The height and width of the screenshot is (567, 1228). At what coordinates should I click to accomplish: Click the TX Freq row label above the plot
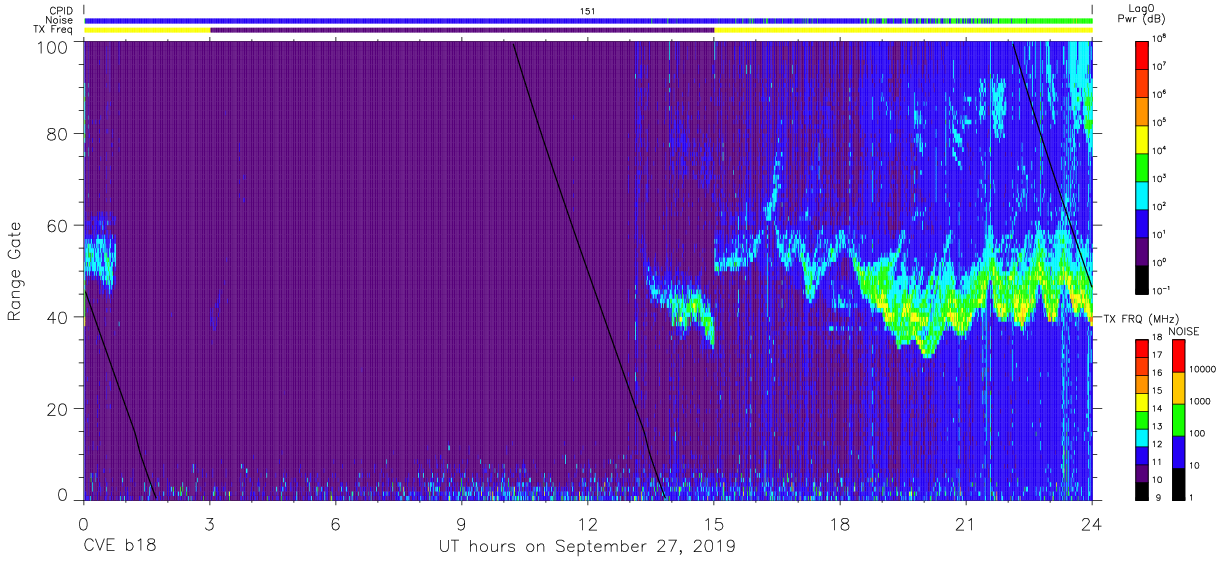click(x=51, y=30)
